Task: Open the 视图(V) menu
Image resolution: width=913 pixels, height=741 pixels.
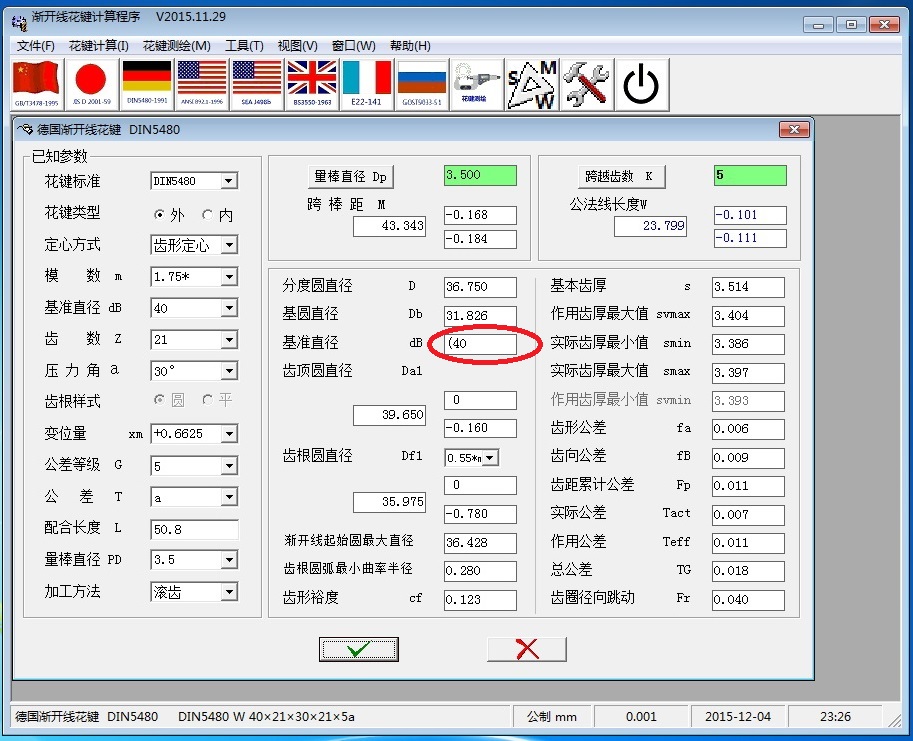Action: pos(298,45)
